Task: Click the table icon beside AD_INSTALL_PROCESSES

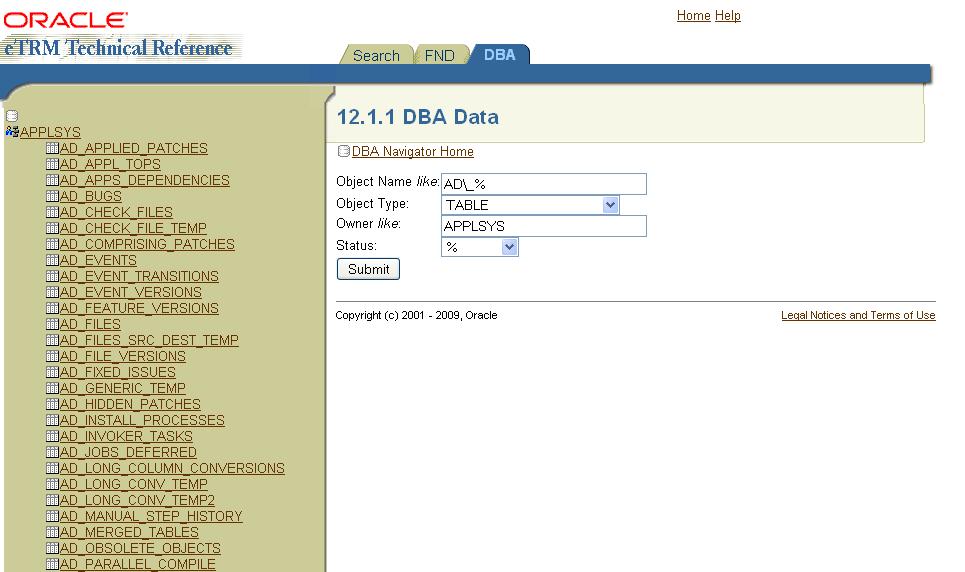Action: point(52,420)
